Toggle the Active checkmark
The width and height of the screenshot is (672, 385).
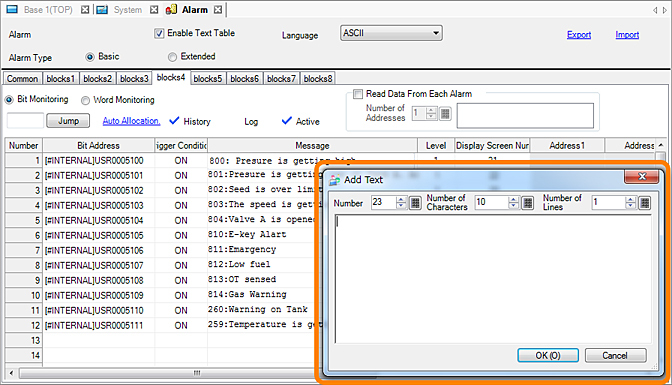click(287, 121)
